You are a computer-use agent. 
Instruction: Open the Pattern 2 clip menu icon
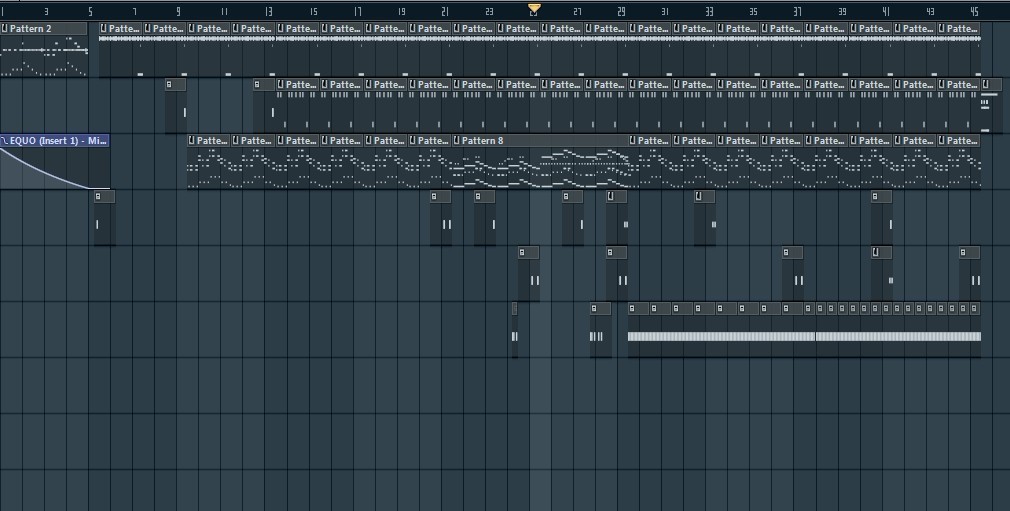click(5, 29)
